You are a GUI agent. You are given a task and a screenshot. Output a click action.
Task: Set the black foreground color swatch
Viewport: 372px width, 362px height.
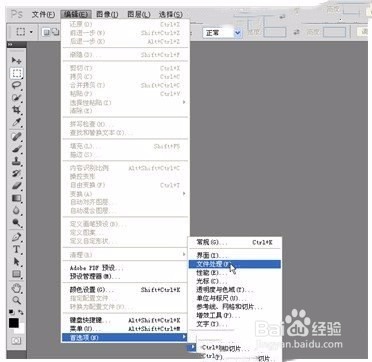[x=14, y=323]
